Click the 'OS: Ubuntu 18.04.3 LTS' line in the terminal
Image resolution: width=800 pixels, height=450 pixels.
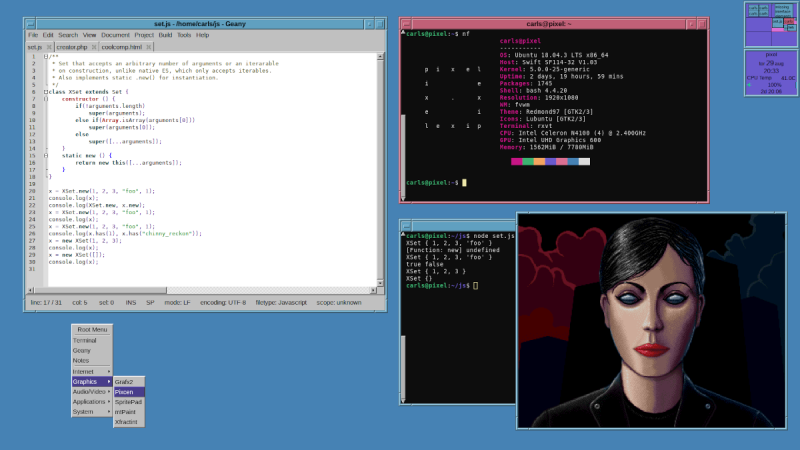(554, 55)
